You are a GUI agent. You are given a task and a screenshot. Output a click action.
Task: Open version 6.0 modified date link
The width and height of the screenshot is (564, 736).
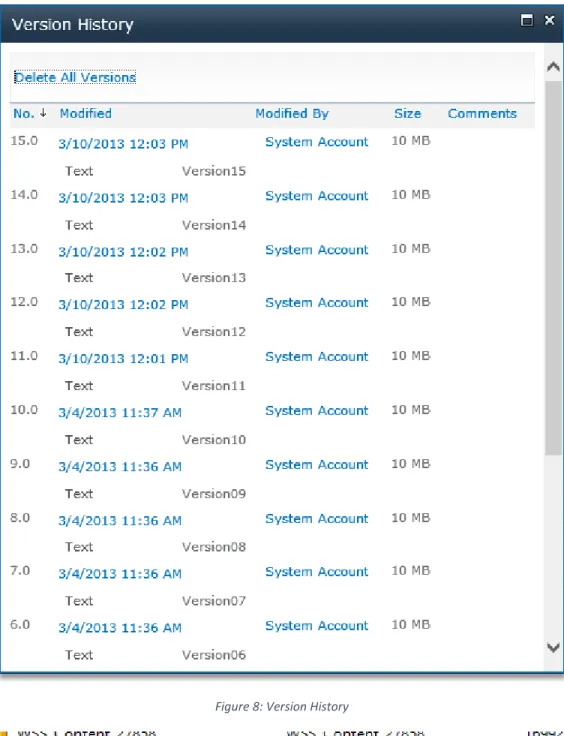[x=120, y=628]
